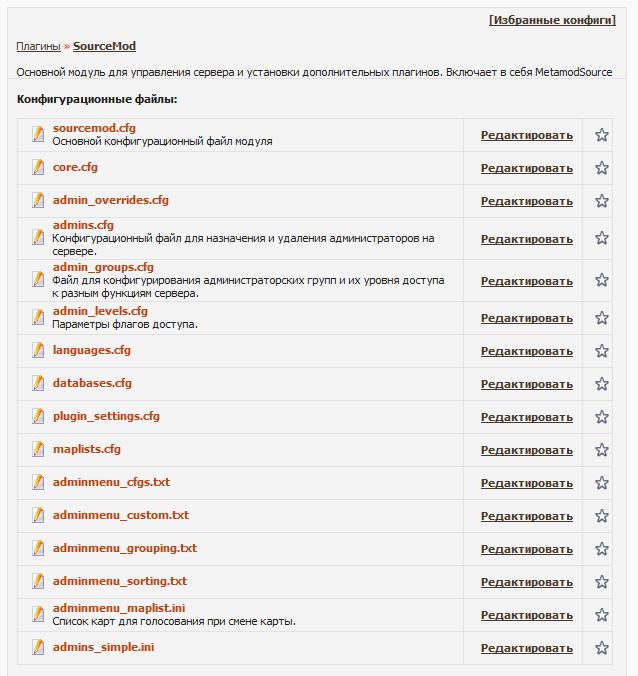The image size is (638, 676).
Task: Click the pencil file icon beside sourcemod.cfg
Action: (38, 134)
